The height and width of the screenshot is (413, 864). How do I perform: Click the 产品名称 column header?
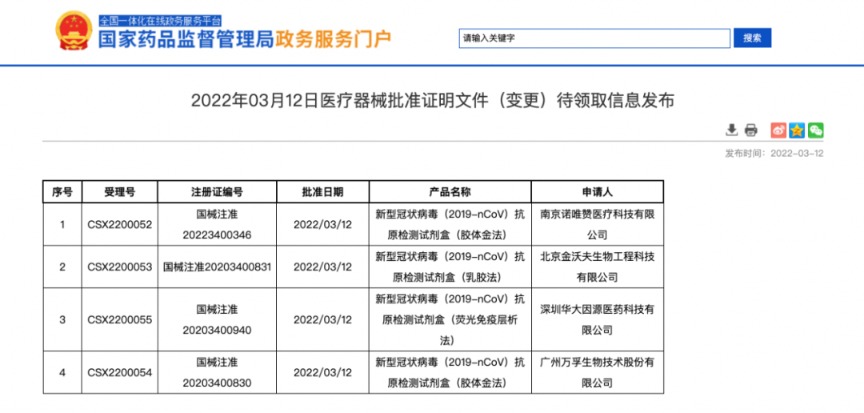tap(450, 192)
